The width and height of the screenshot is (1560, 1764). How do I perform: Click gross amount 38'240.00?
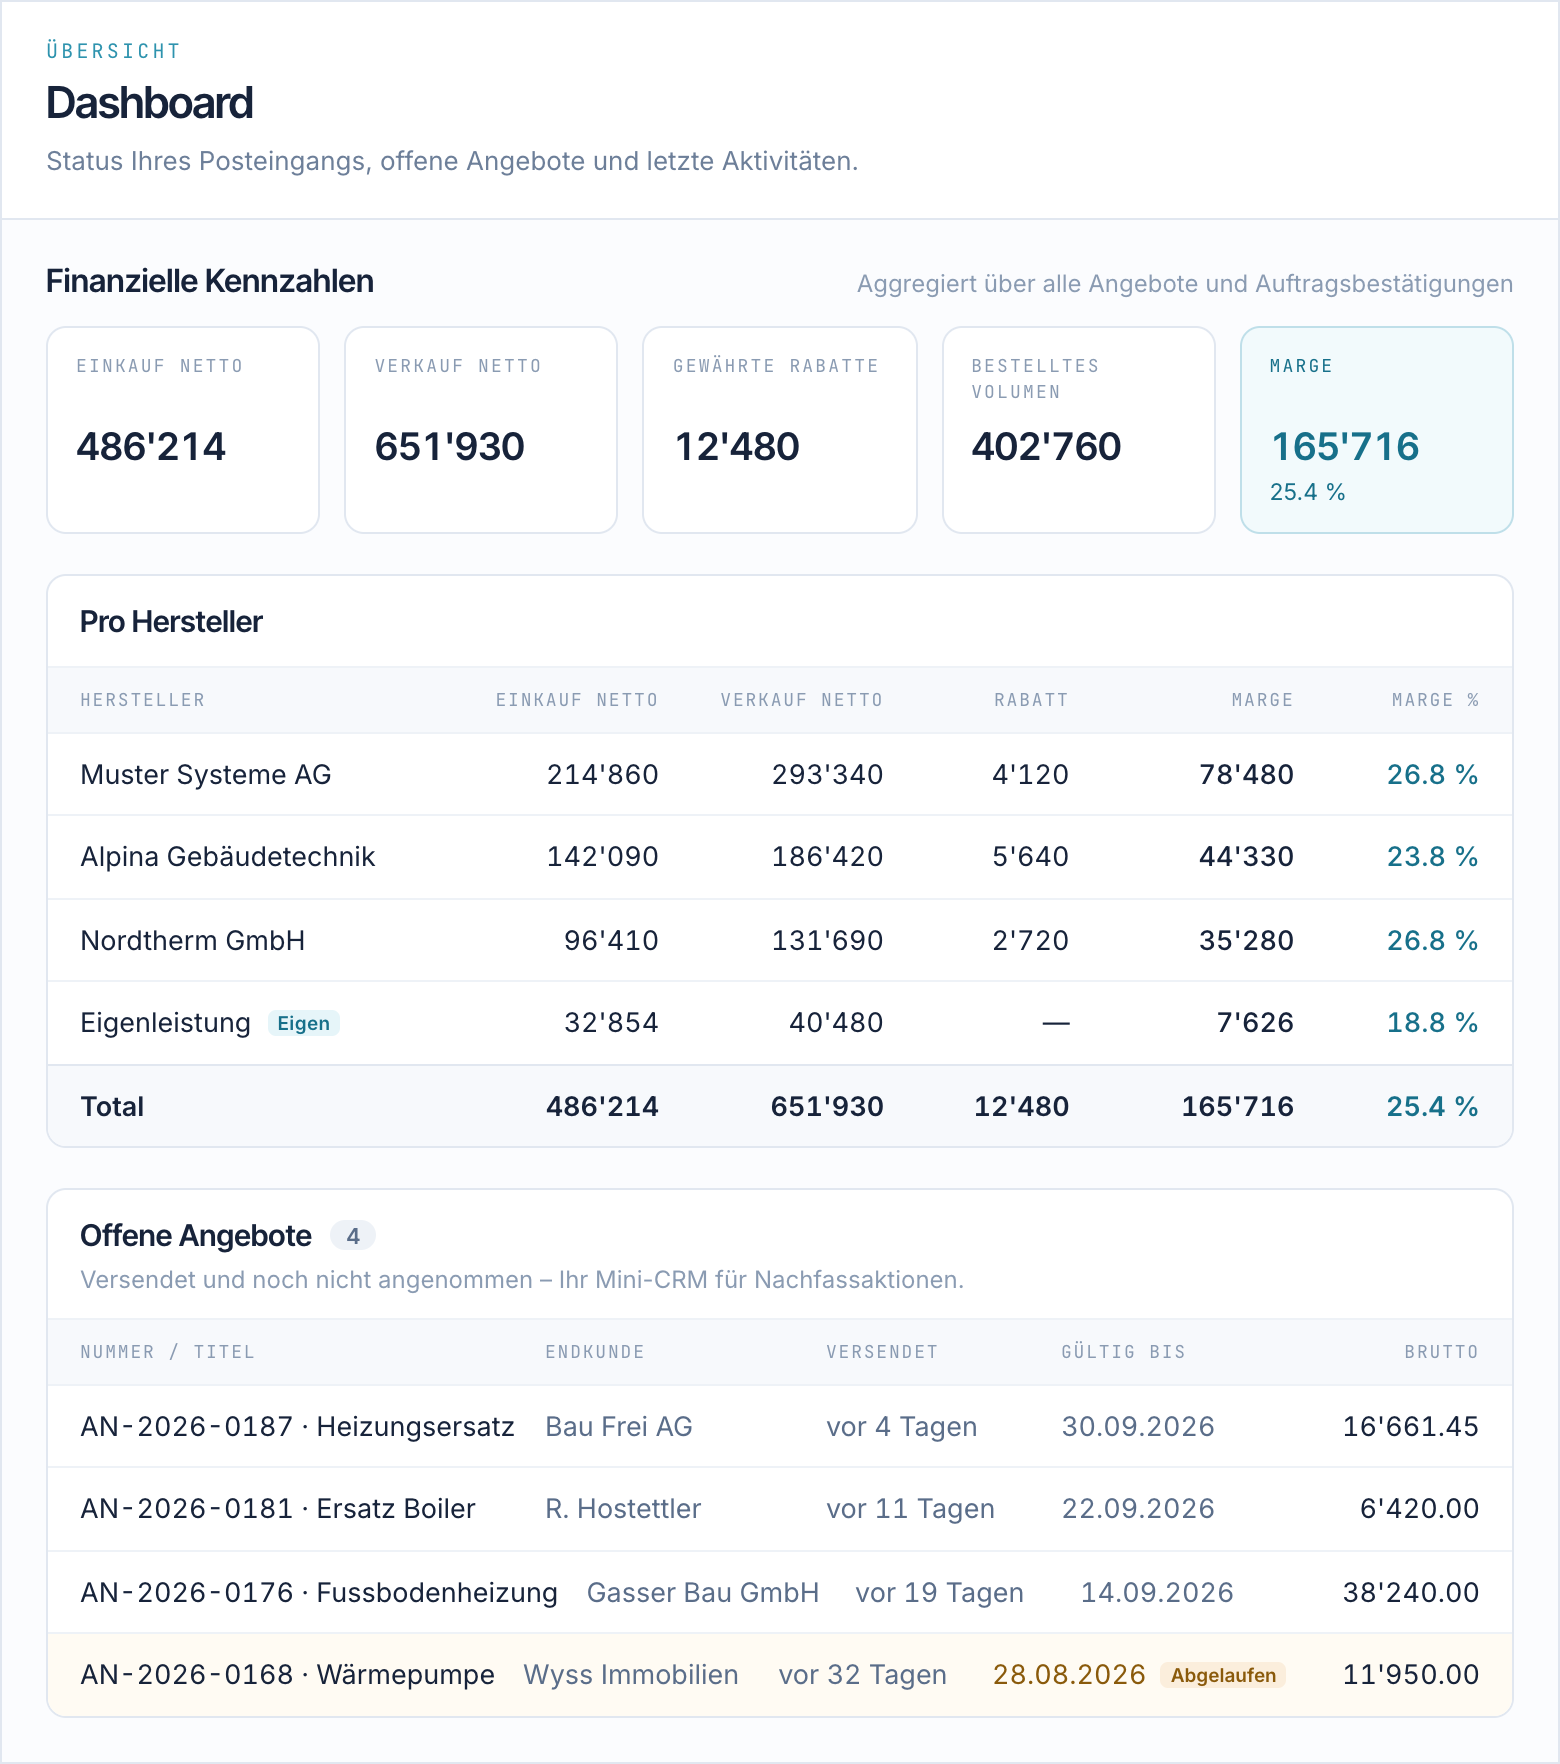pos(1410,1593)
